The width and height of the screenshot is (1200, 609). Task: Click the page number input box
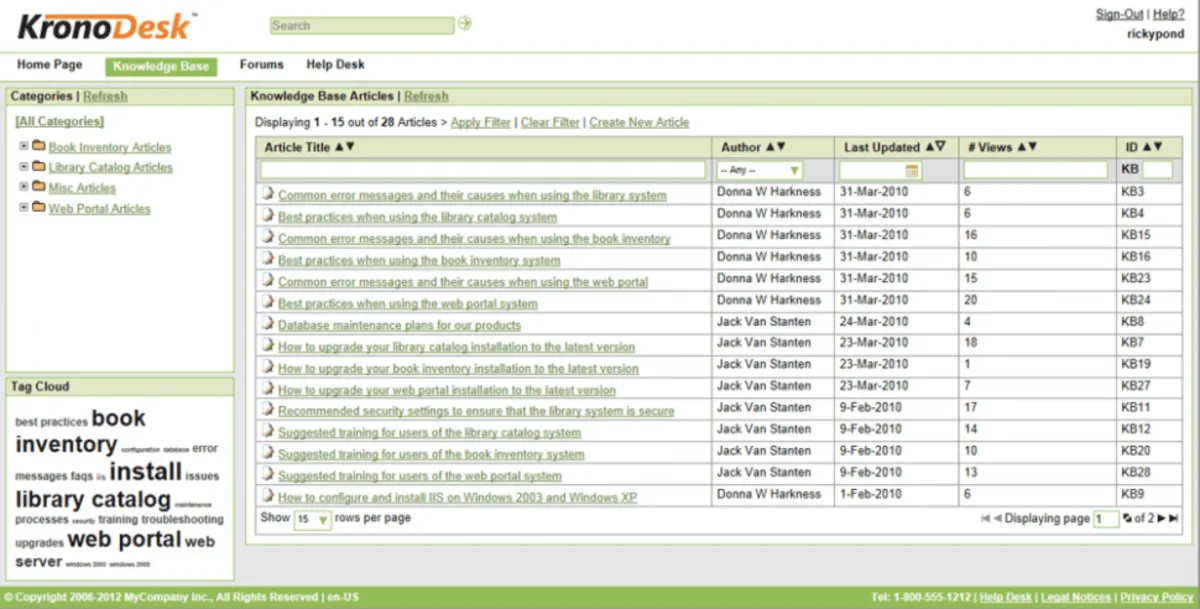1106,519
